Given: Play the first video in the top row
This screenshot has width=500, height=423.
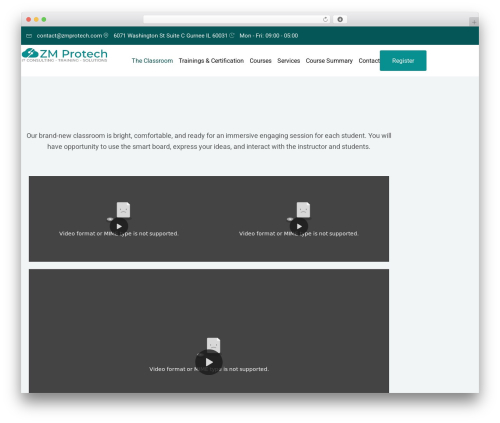Looking at the screenshot, I should [x=119, y=226].
